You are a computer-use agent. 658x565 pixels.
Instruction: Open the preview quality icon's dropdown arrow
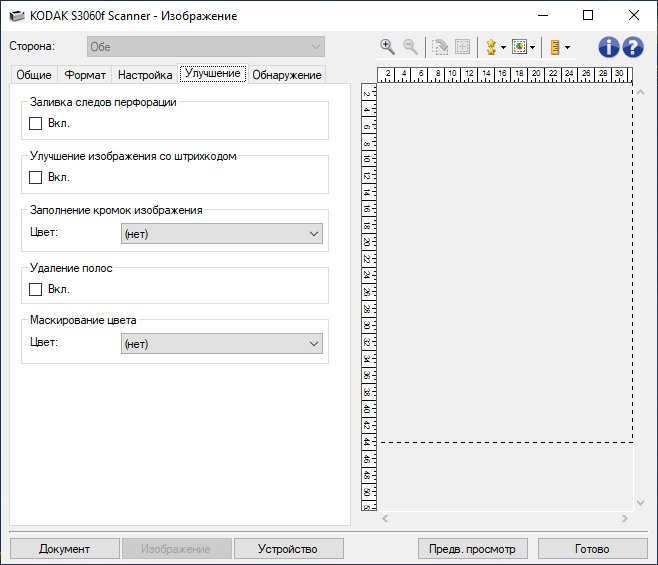tap(503, 47)
